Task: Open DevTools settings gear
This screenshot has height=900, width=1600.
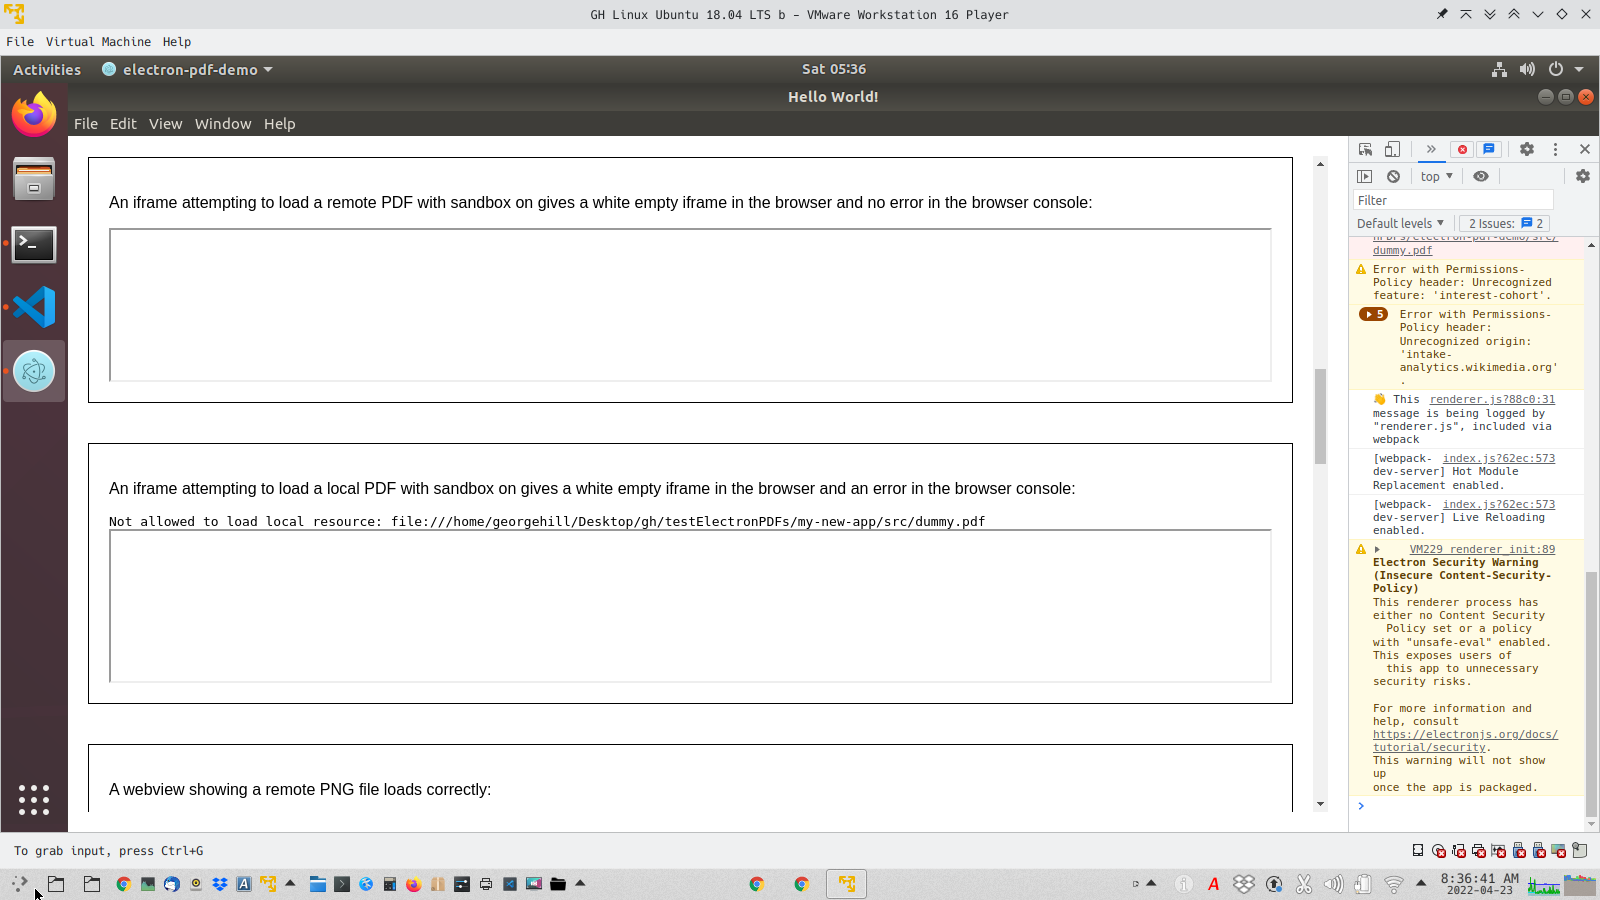Action: coord(1527,148)
